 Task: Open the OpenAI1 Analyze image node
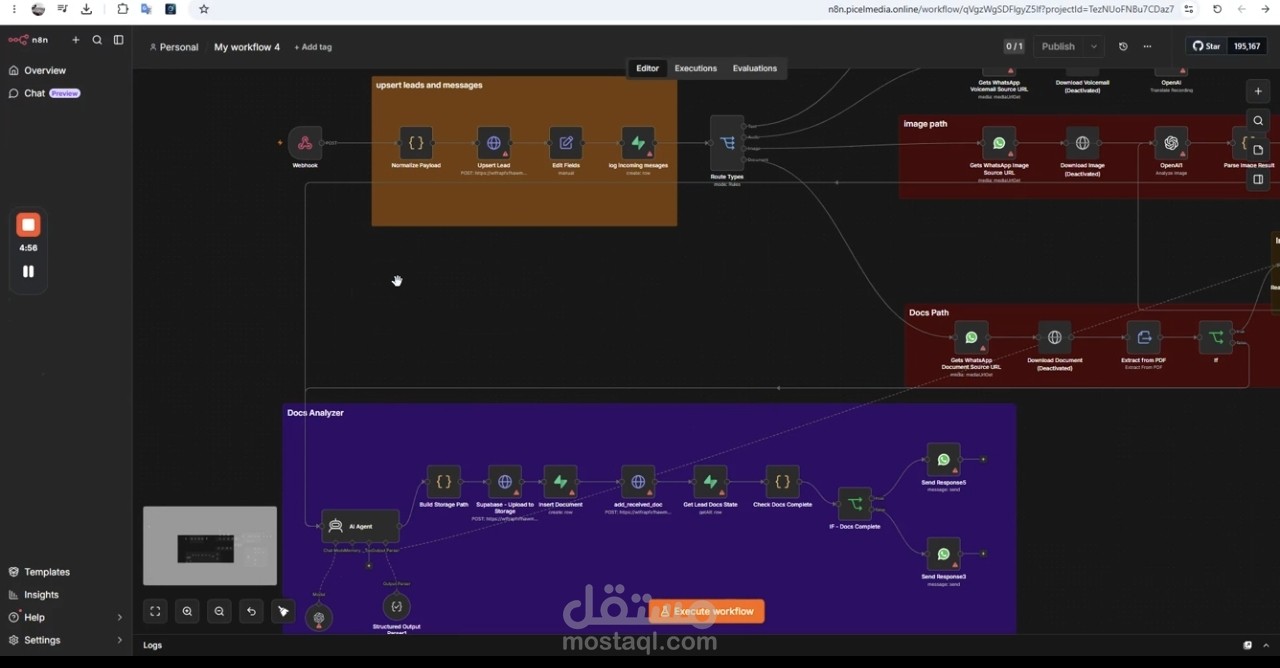coord(1171,143)
